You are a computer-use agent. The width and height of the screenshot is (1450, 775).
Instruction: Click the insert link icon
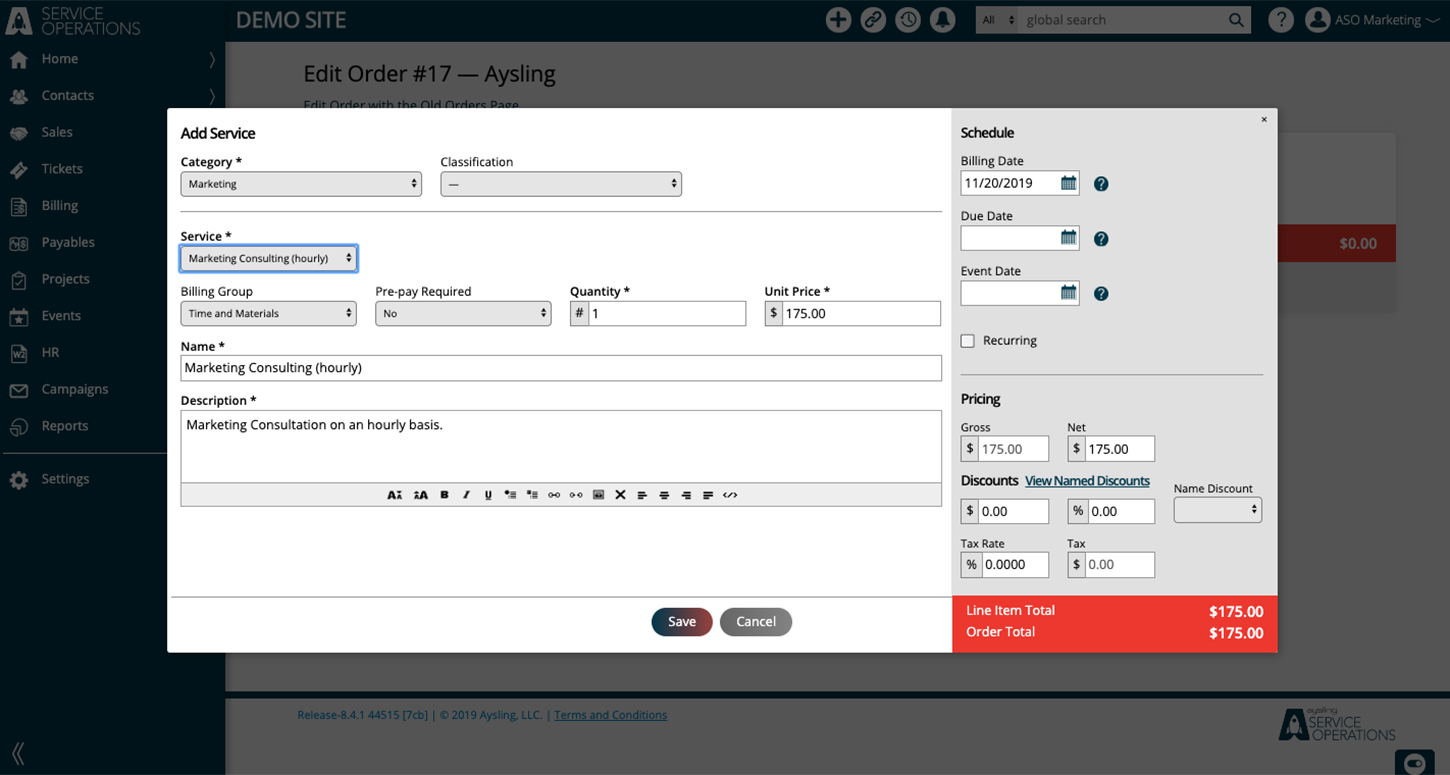point(554,495)
